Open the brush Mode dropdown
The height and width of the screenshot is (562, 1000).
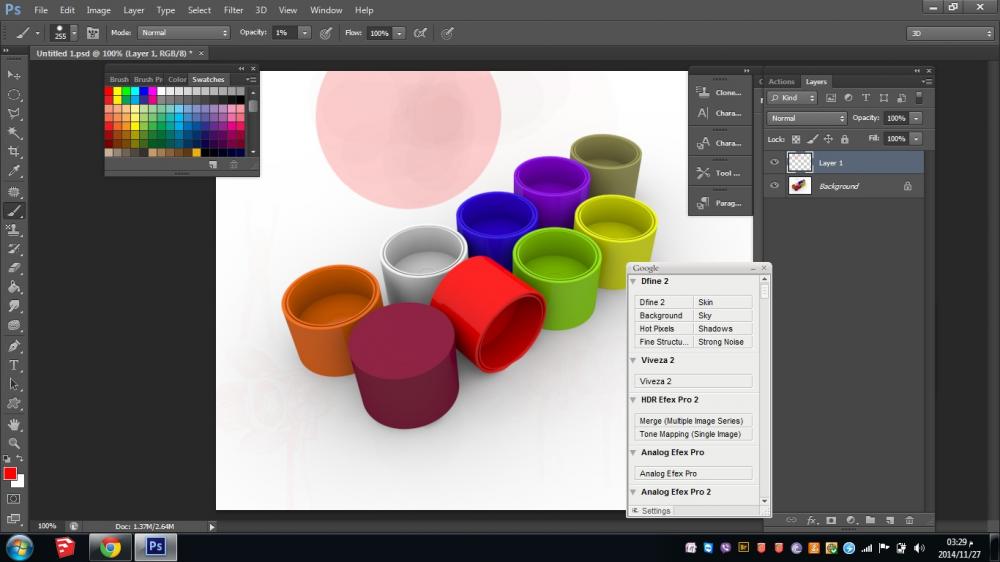click(x=183, y=33)
